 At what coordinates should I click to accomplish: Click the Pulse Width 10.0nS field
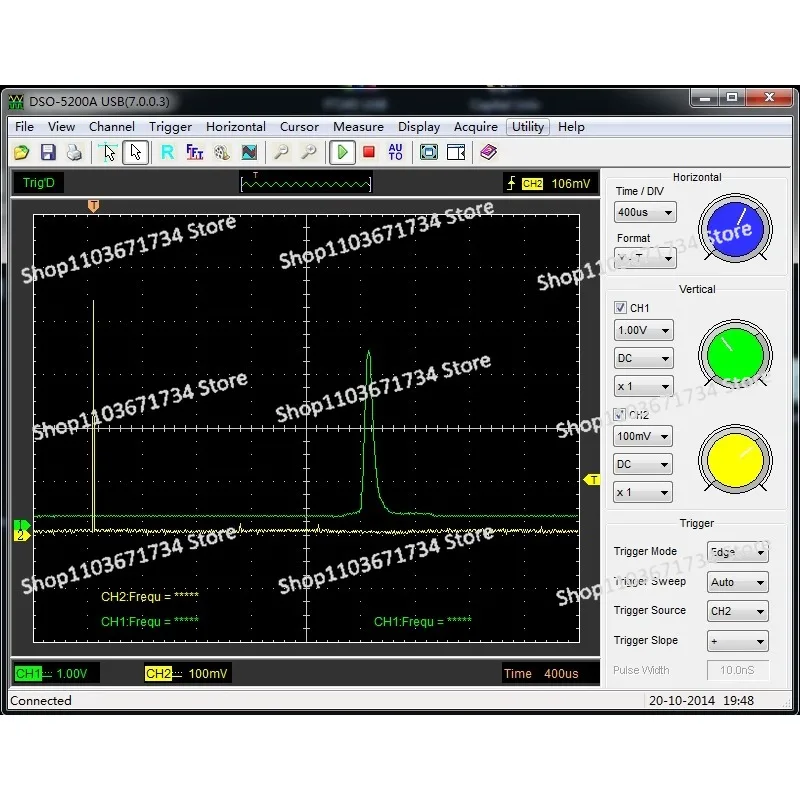[x=737, y=670]
